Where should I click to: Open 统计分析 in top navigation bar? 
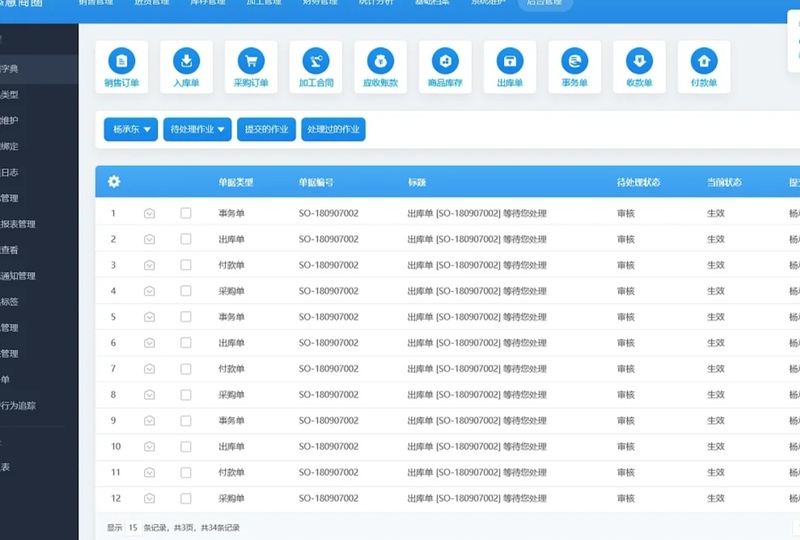pos(375,3)
